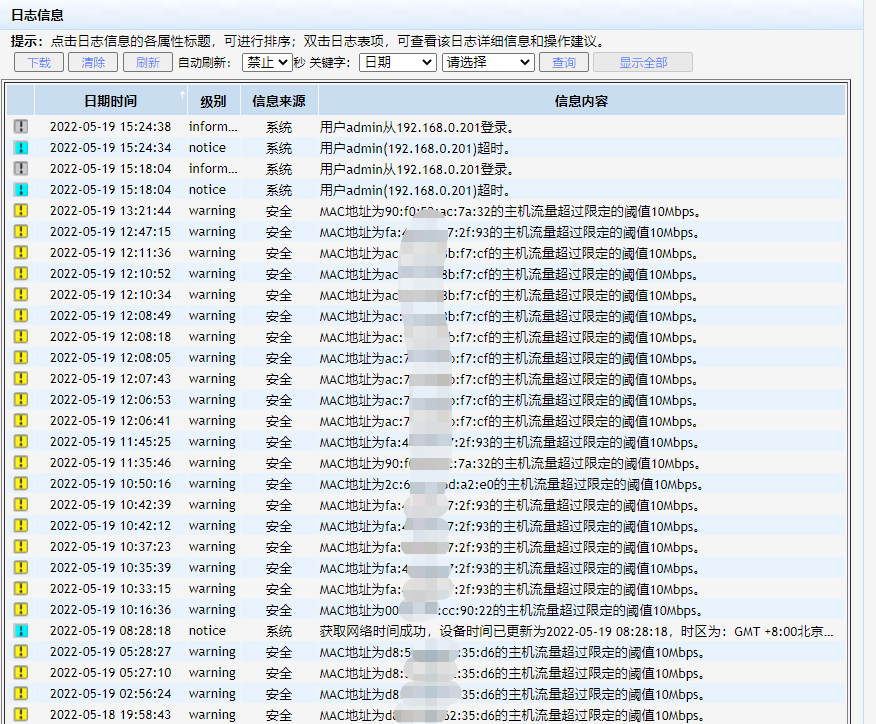This screenshot has height=724, width=876.
Task: Click the 清除 clear button
Action: pyautogui.click(x=93, y=63)
